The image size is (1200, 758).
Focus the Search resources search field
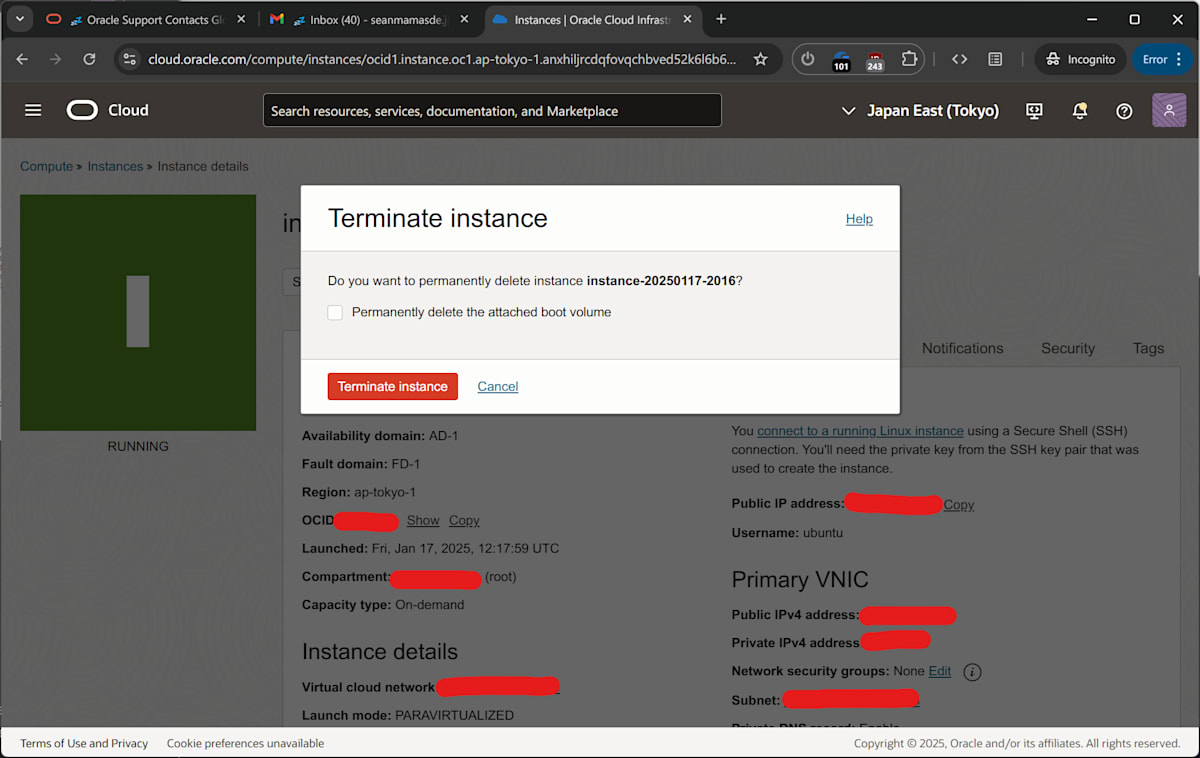492,110
